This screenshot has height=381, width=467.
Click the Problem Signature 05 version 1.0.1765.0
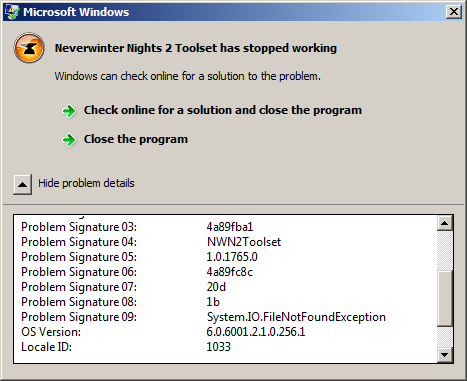click(x=232, y=257)
